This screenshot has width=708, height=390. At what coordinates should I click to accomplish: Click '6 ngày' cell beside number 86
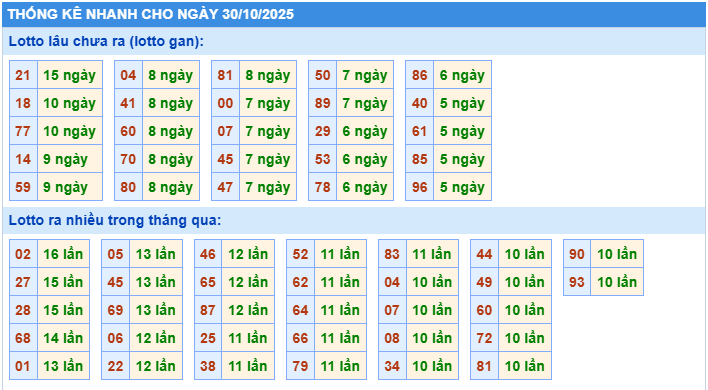(462, 75)
